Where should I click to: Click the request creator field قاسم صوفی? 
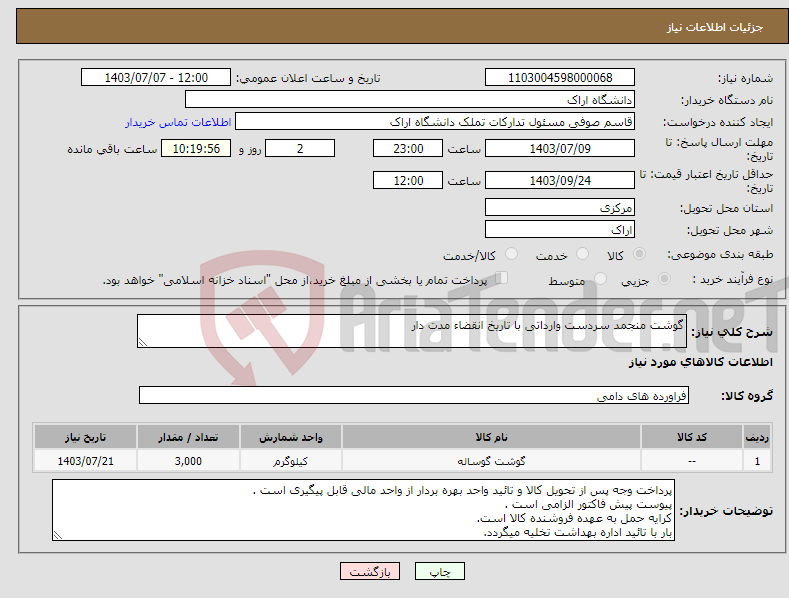pyautogui.click(x=435, y=122)
